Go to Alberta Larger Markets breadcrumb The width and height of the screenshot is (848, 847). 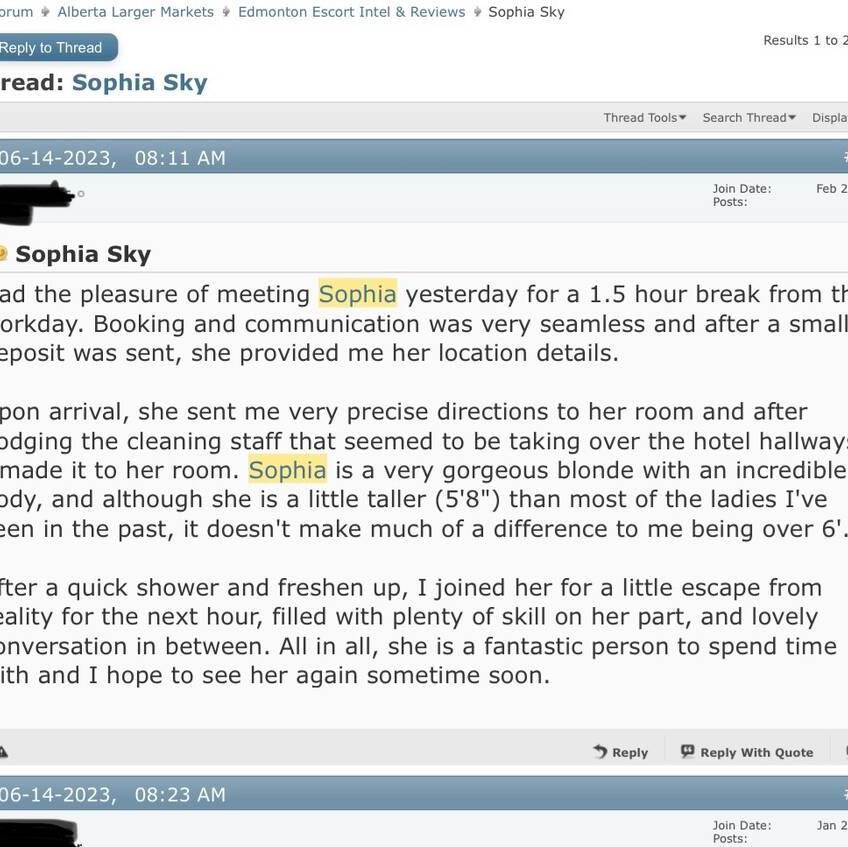click(x=135, y=12)
